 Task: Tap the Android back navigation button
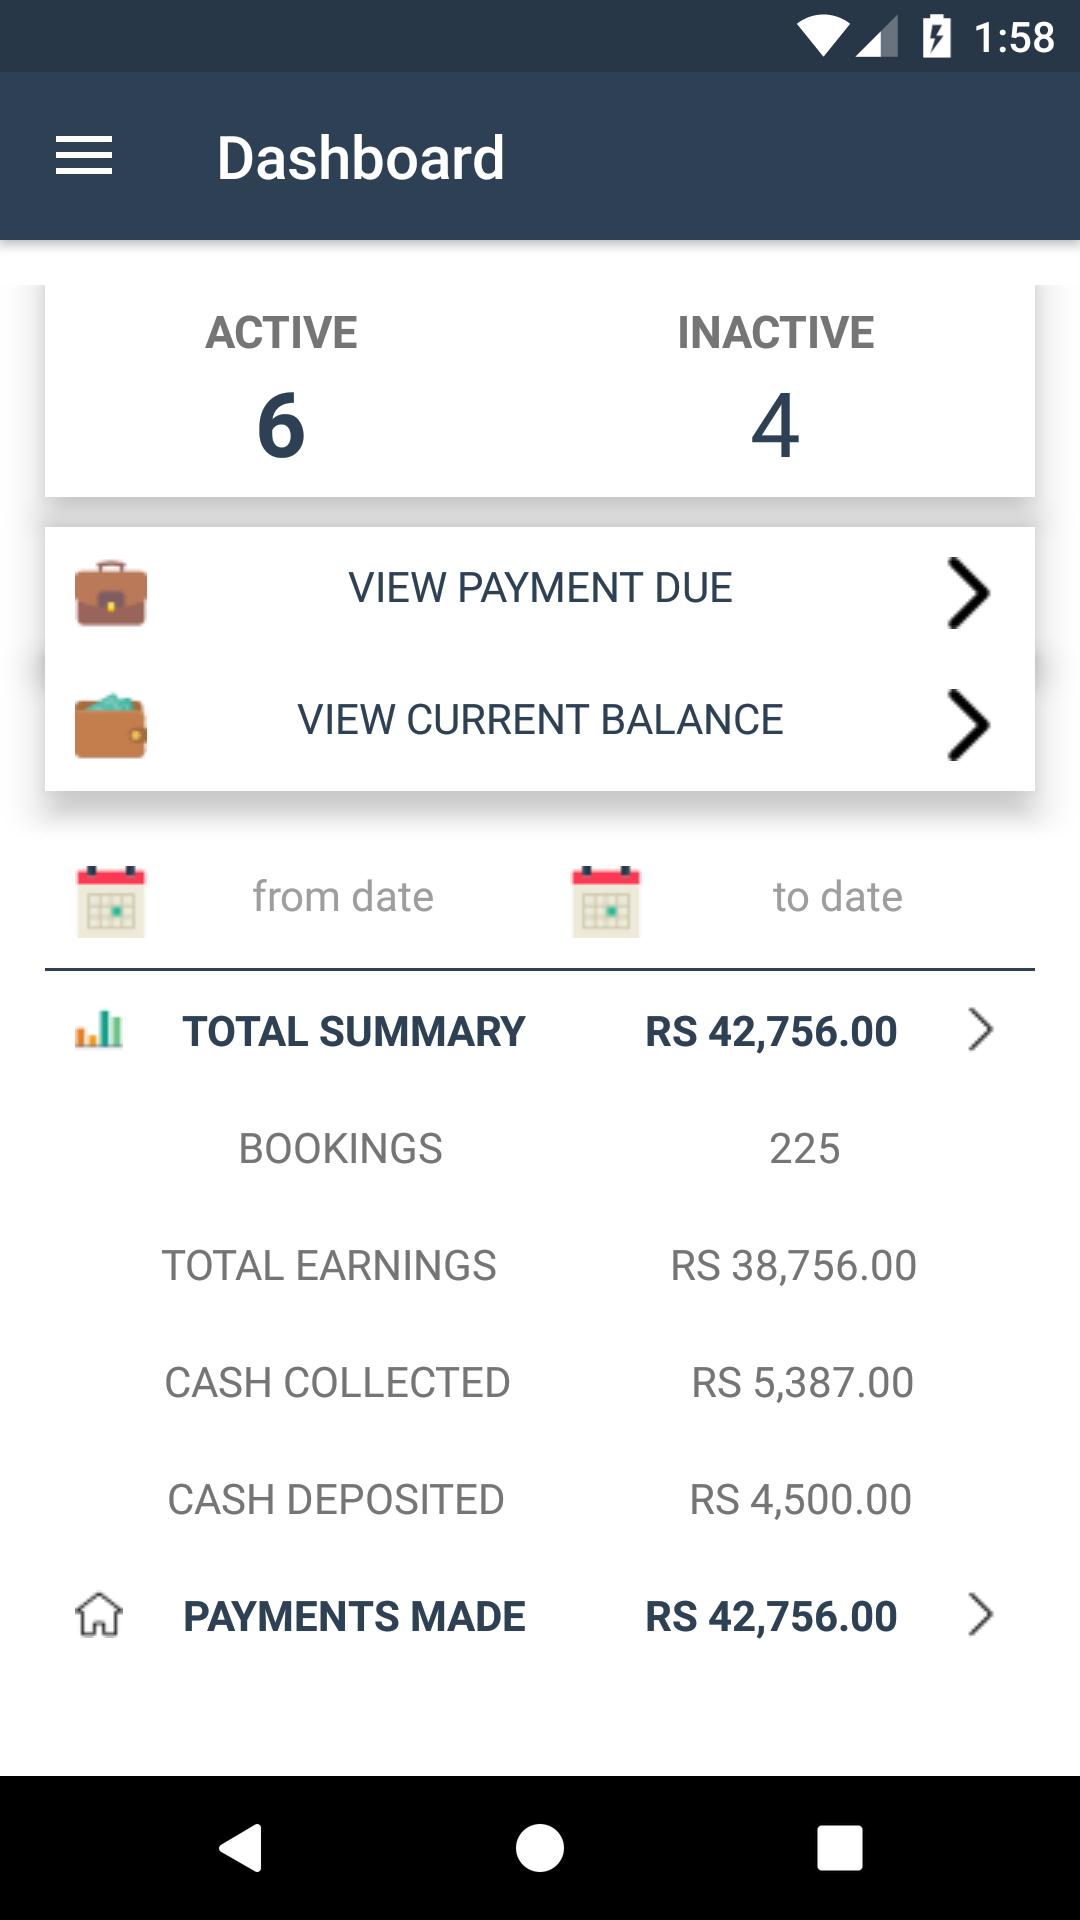point(241,1847)
